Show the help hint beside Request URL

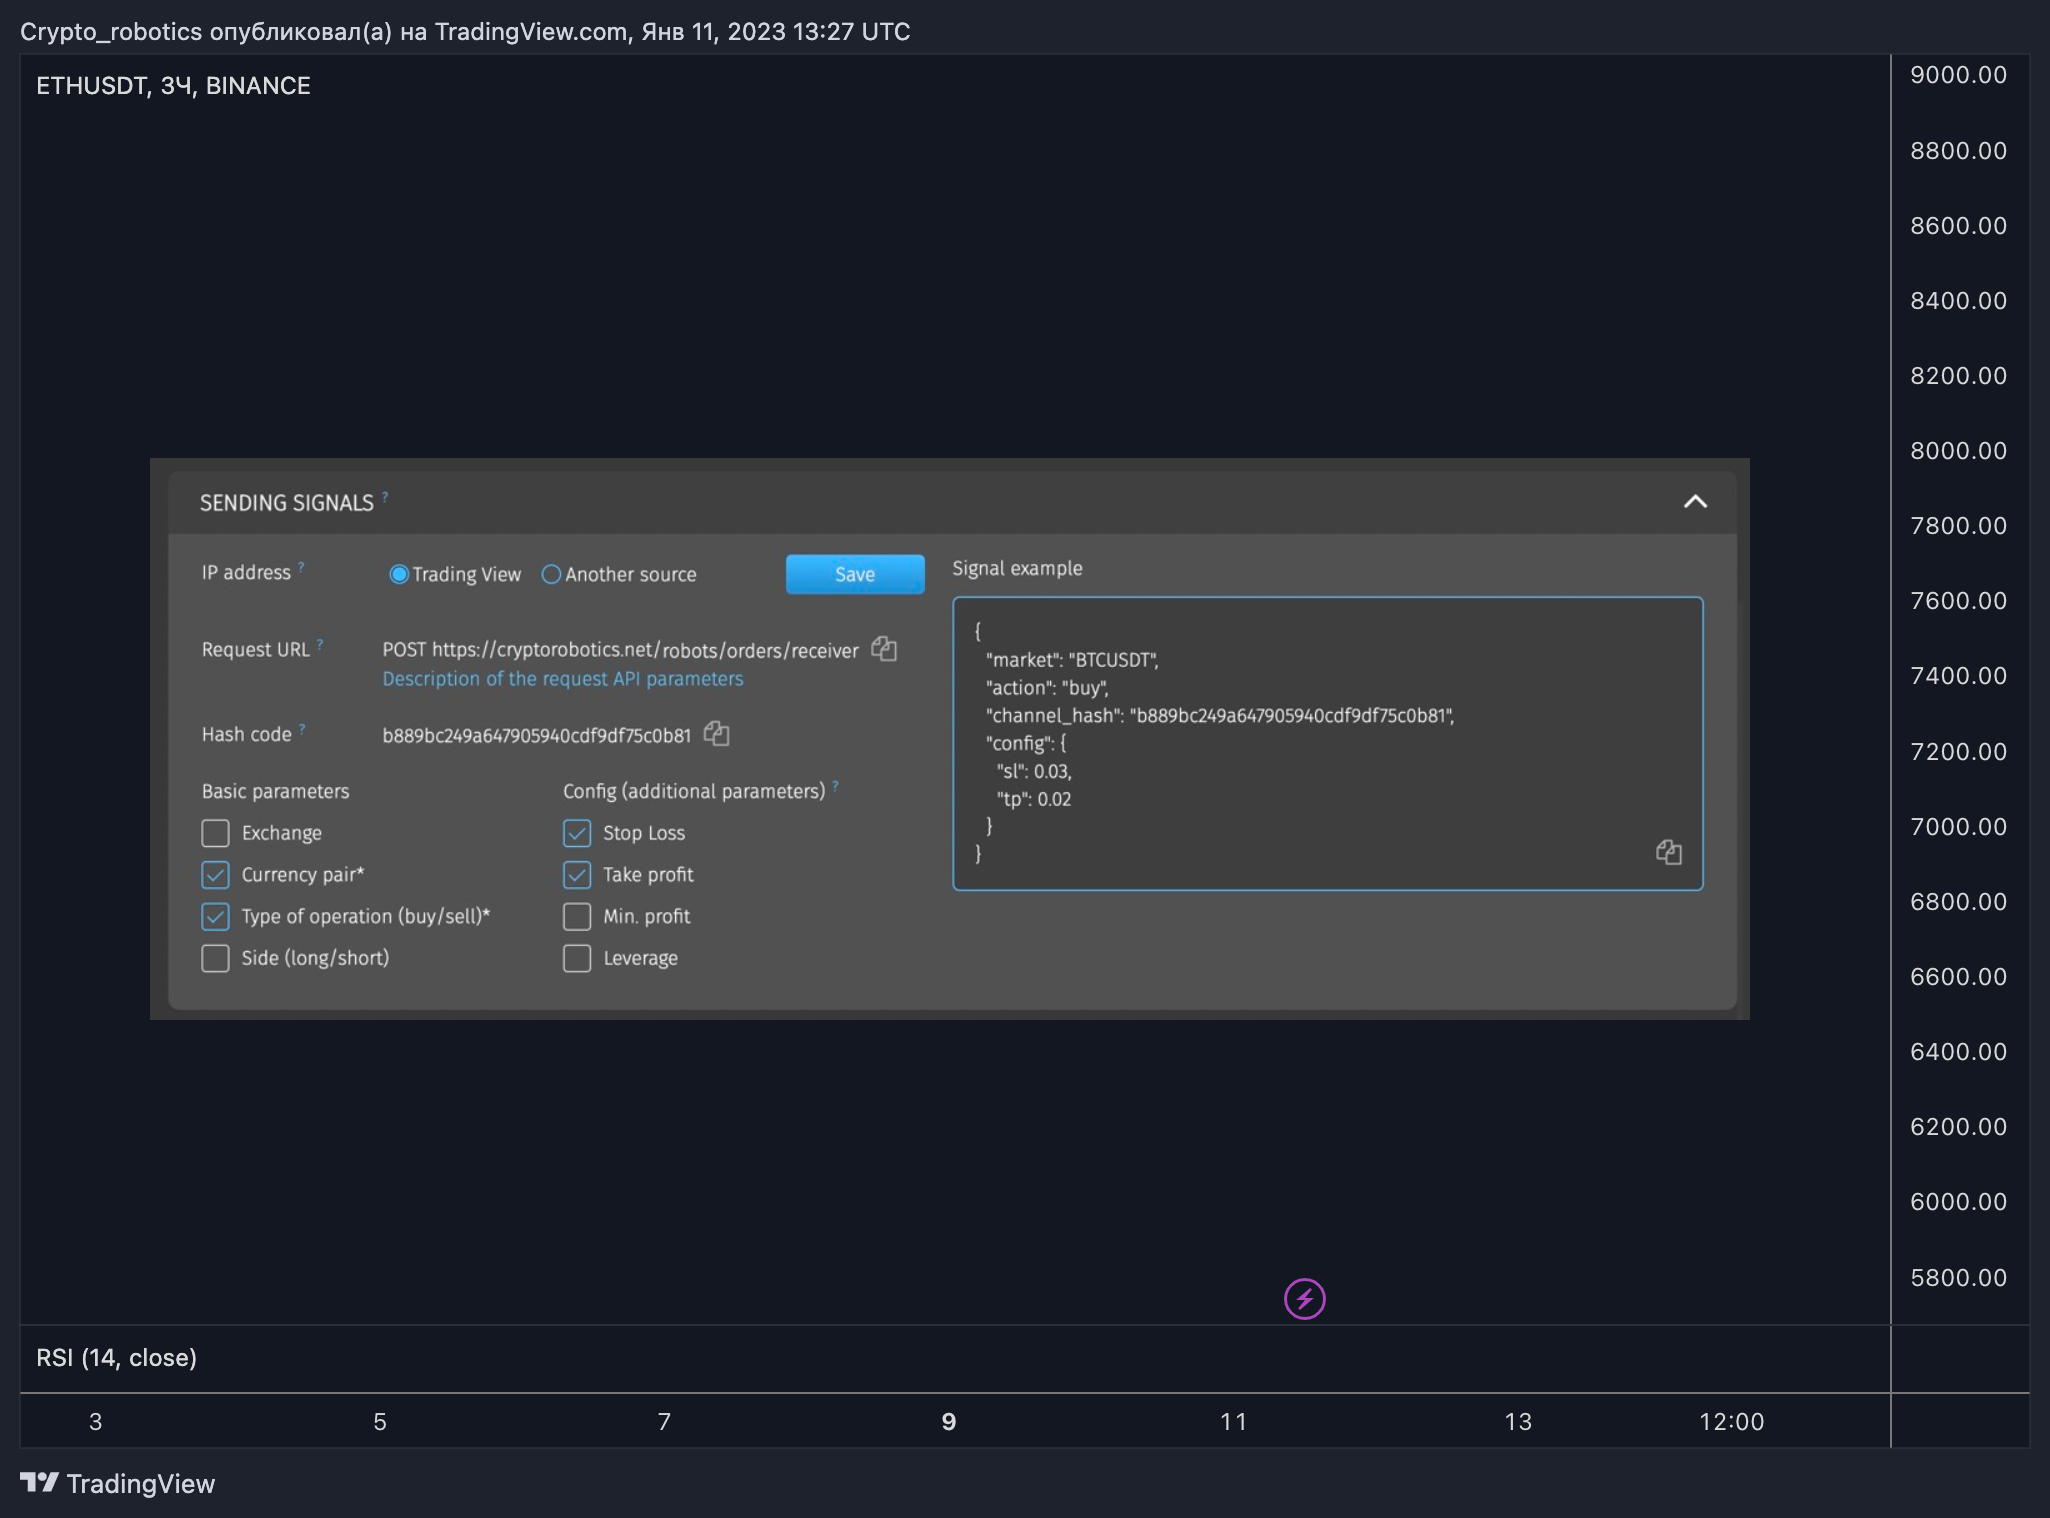point(320,644)
